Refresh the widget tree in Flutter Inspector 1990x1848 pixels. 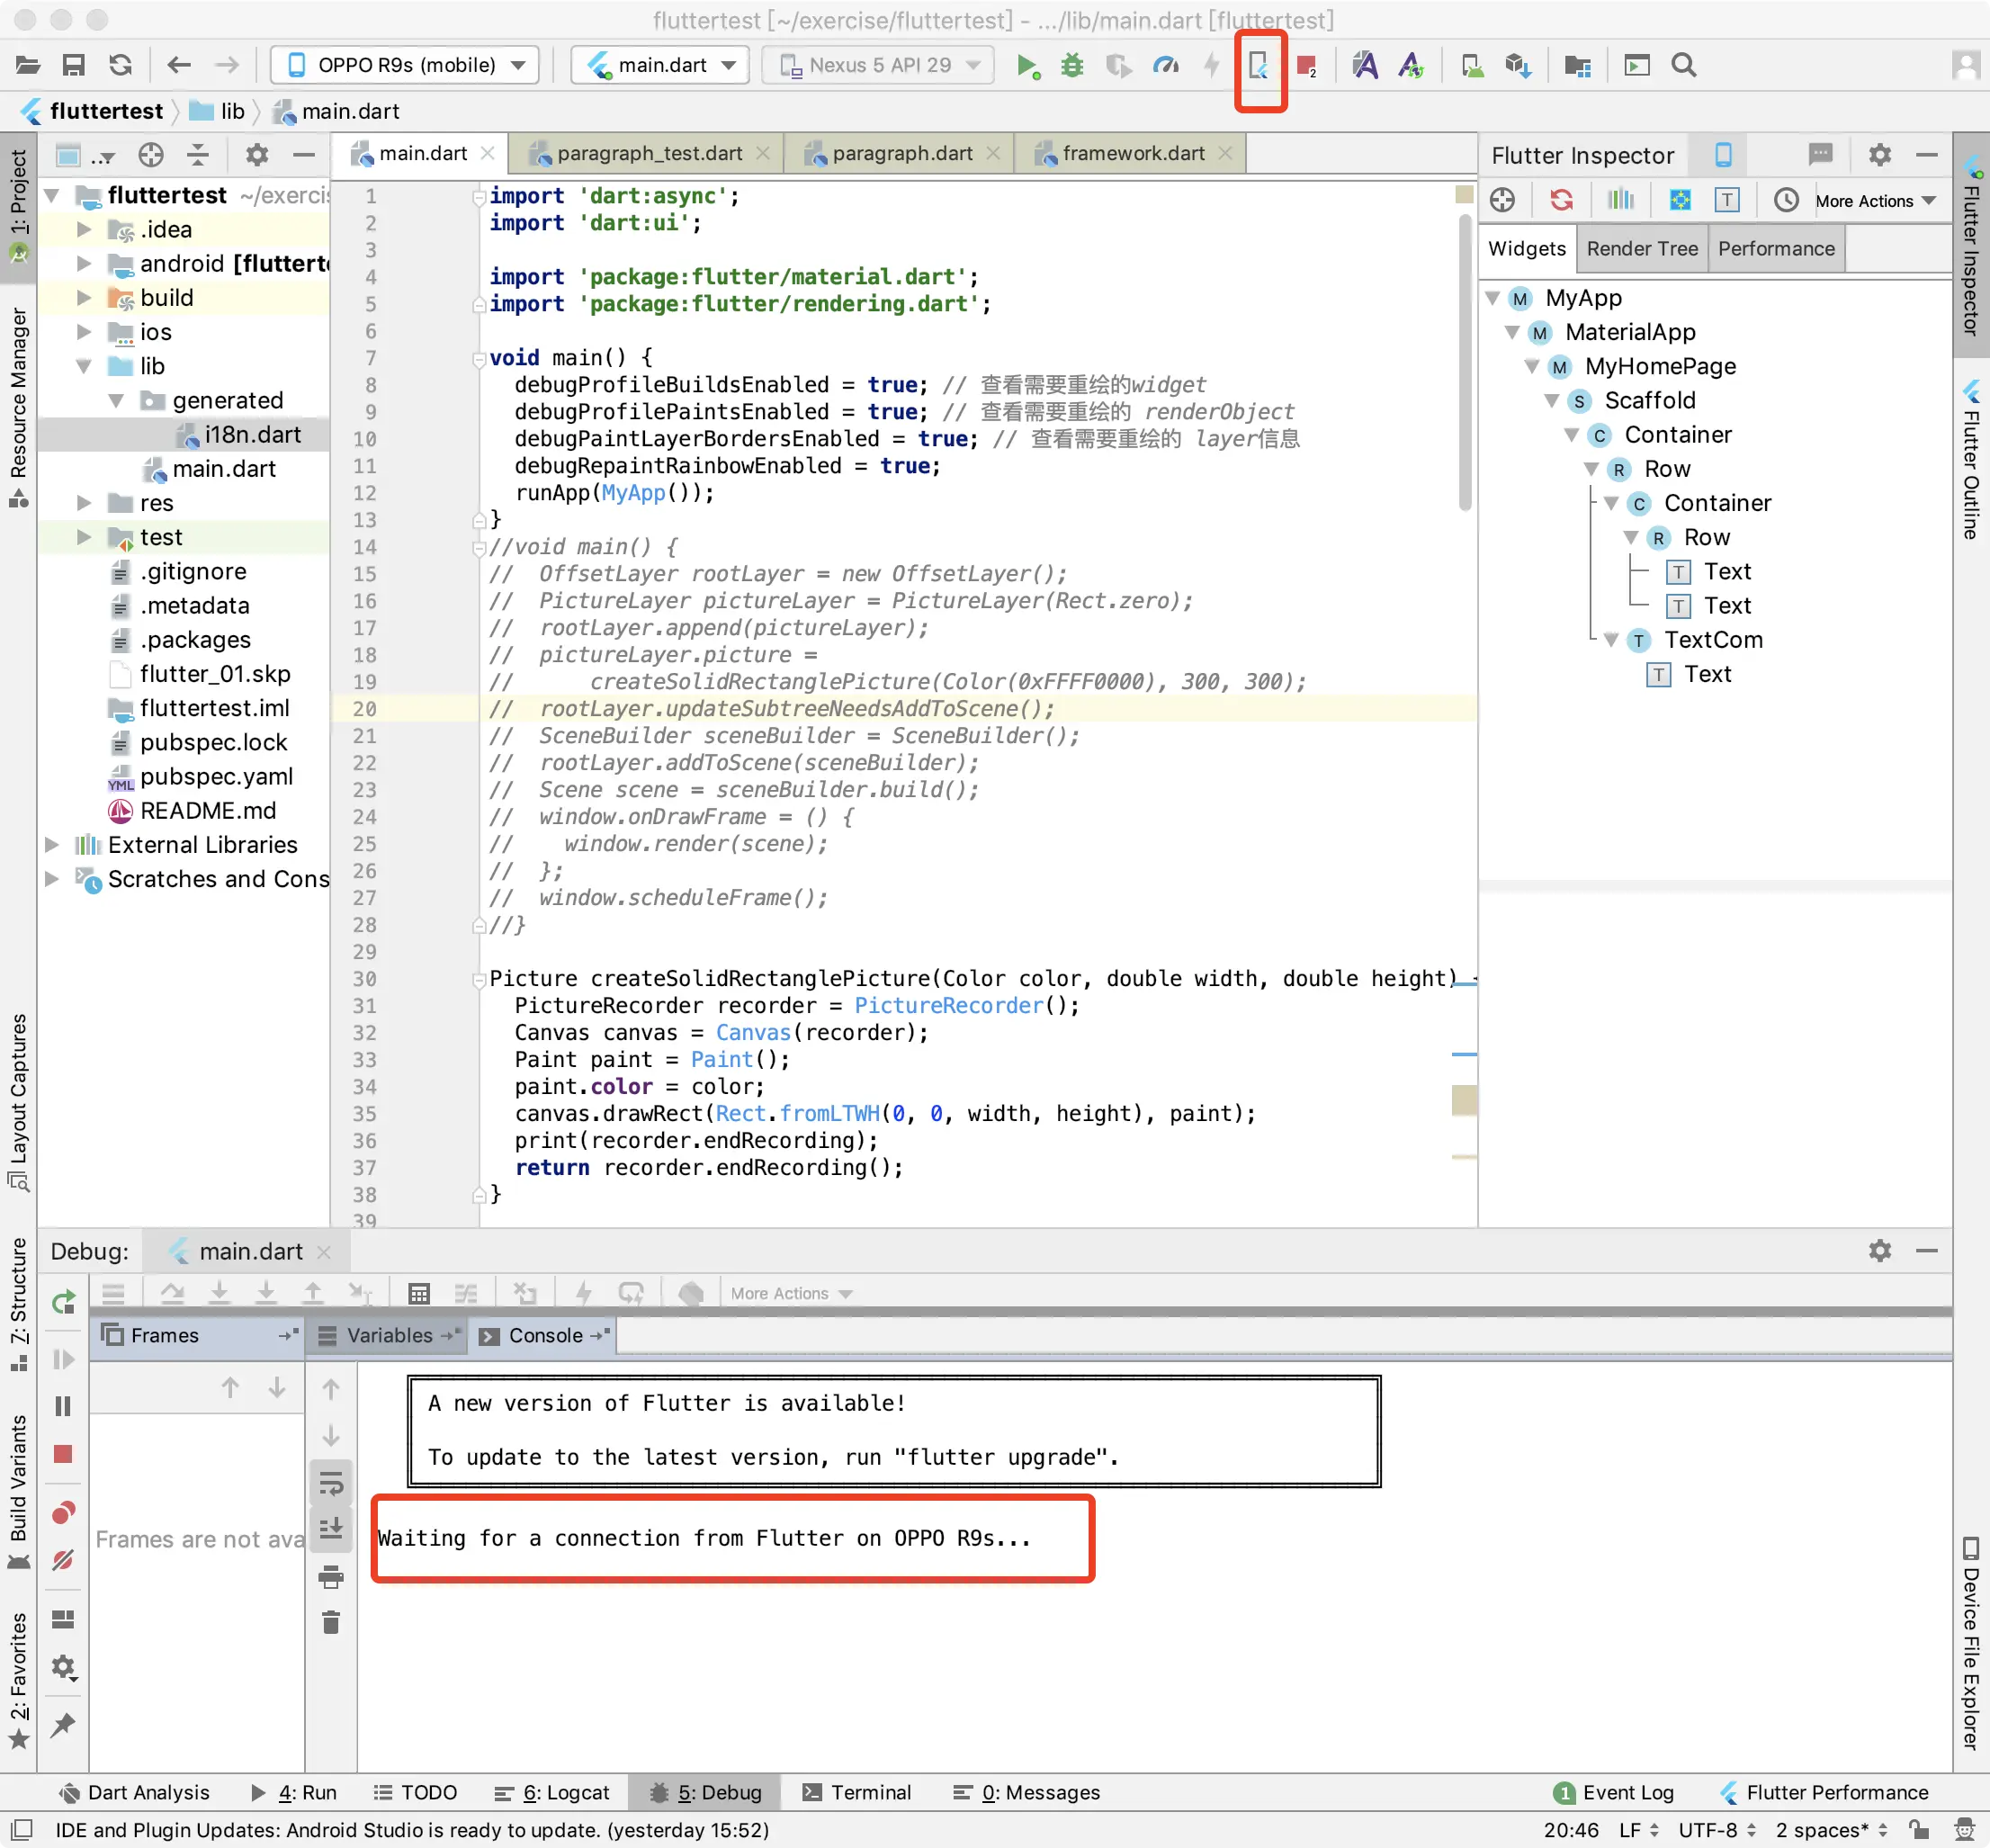[x=1561, y=200]
